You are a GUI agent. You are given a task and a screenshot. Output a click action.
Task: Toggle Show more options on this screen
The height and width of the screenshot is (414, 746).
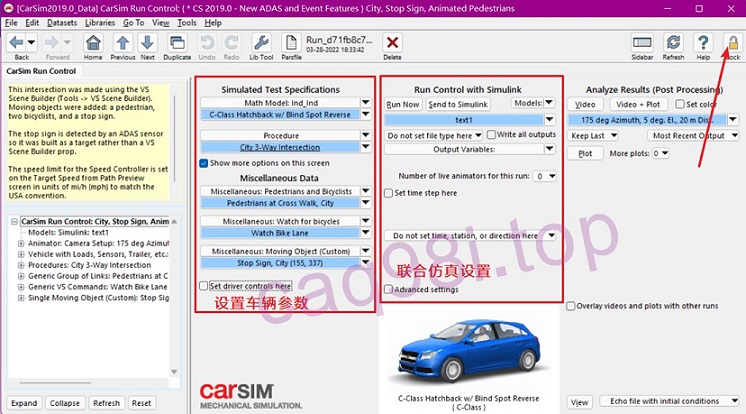[x=204, y=163]
